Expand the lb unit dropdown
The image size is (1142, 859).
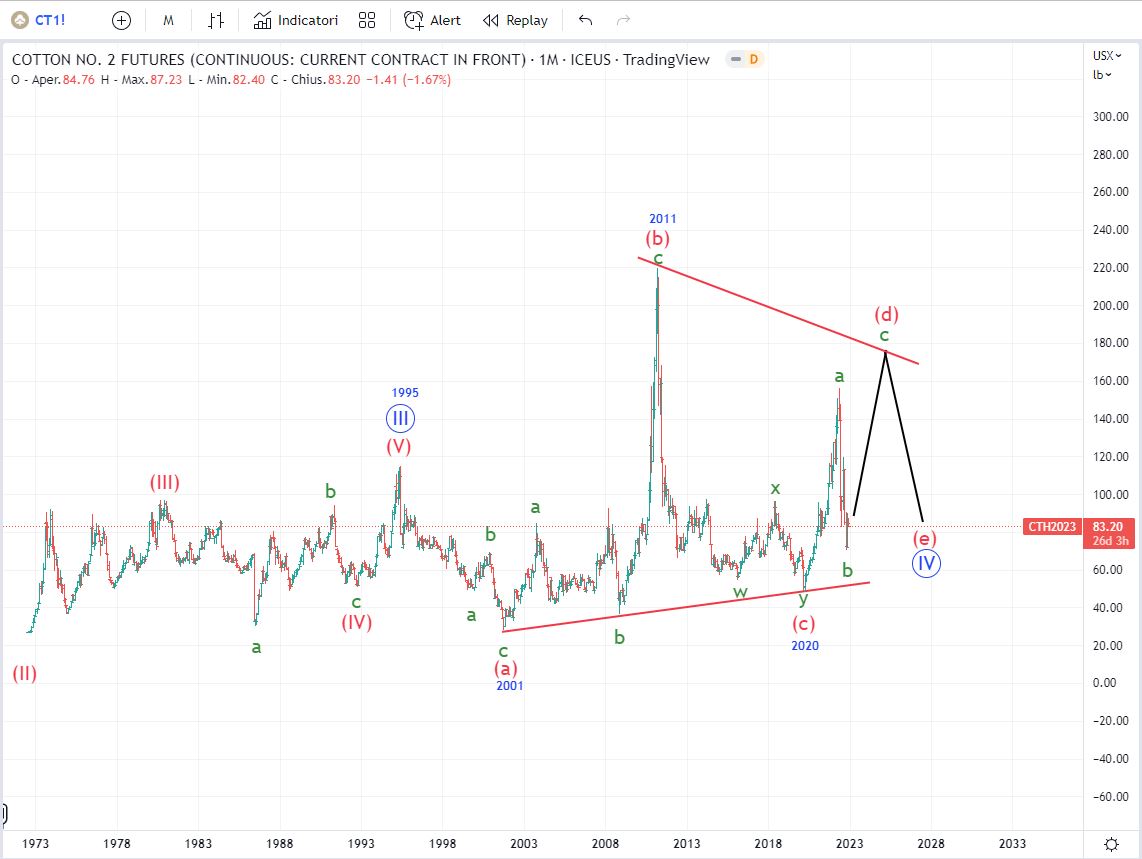click(1103, 74)
